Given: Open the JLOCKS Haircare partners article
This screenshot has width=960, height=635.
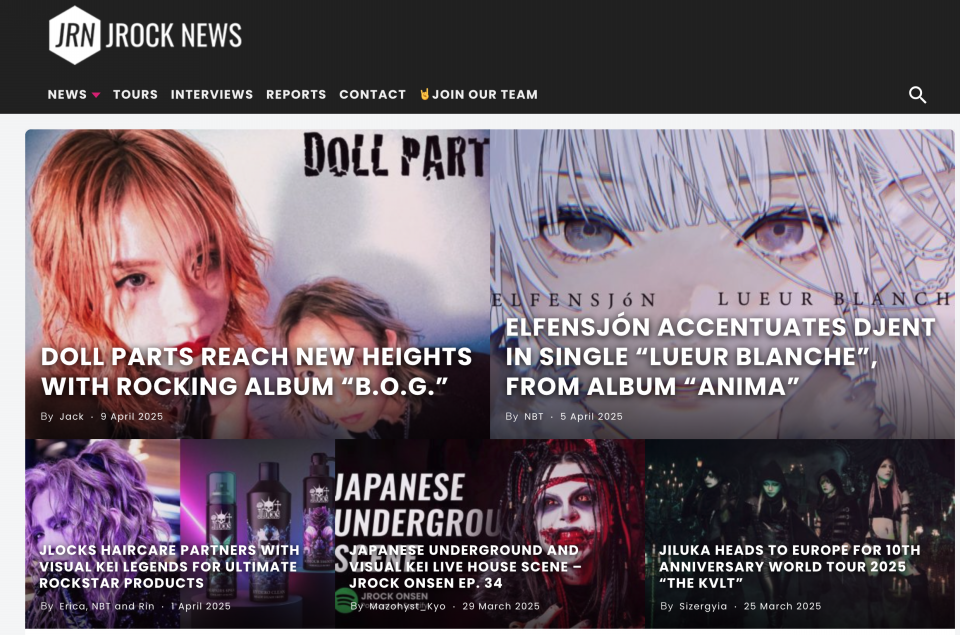Looking at the screenshot, I should (x=170, y=566).
